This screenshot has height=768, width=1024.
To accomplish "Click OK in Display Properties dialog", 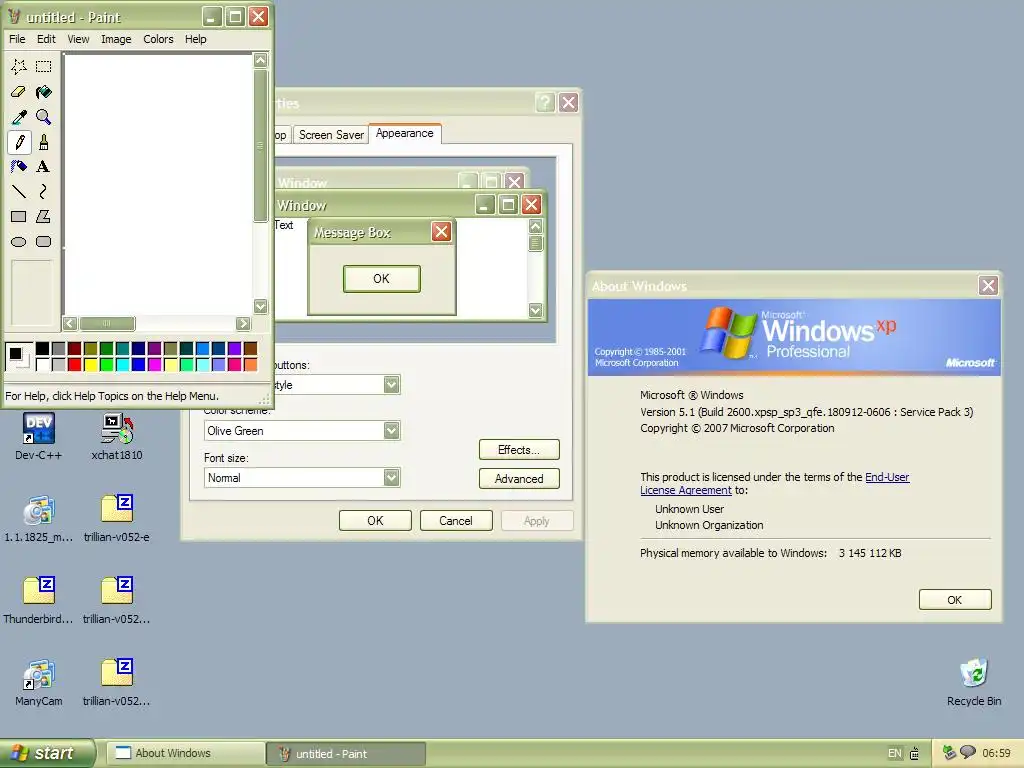I will 376,520.
